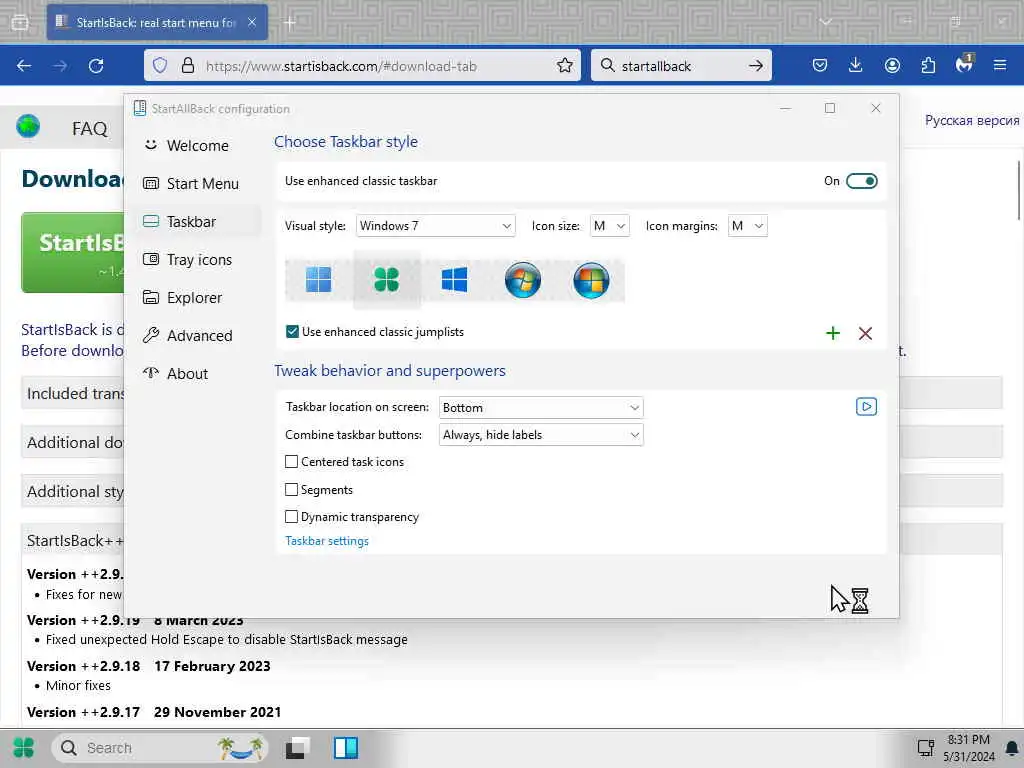Open the Welcome section in StartAllBack
Viewport: 1024px width, 768px height.
[196, 146]
